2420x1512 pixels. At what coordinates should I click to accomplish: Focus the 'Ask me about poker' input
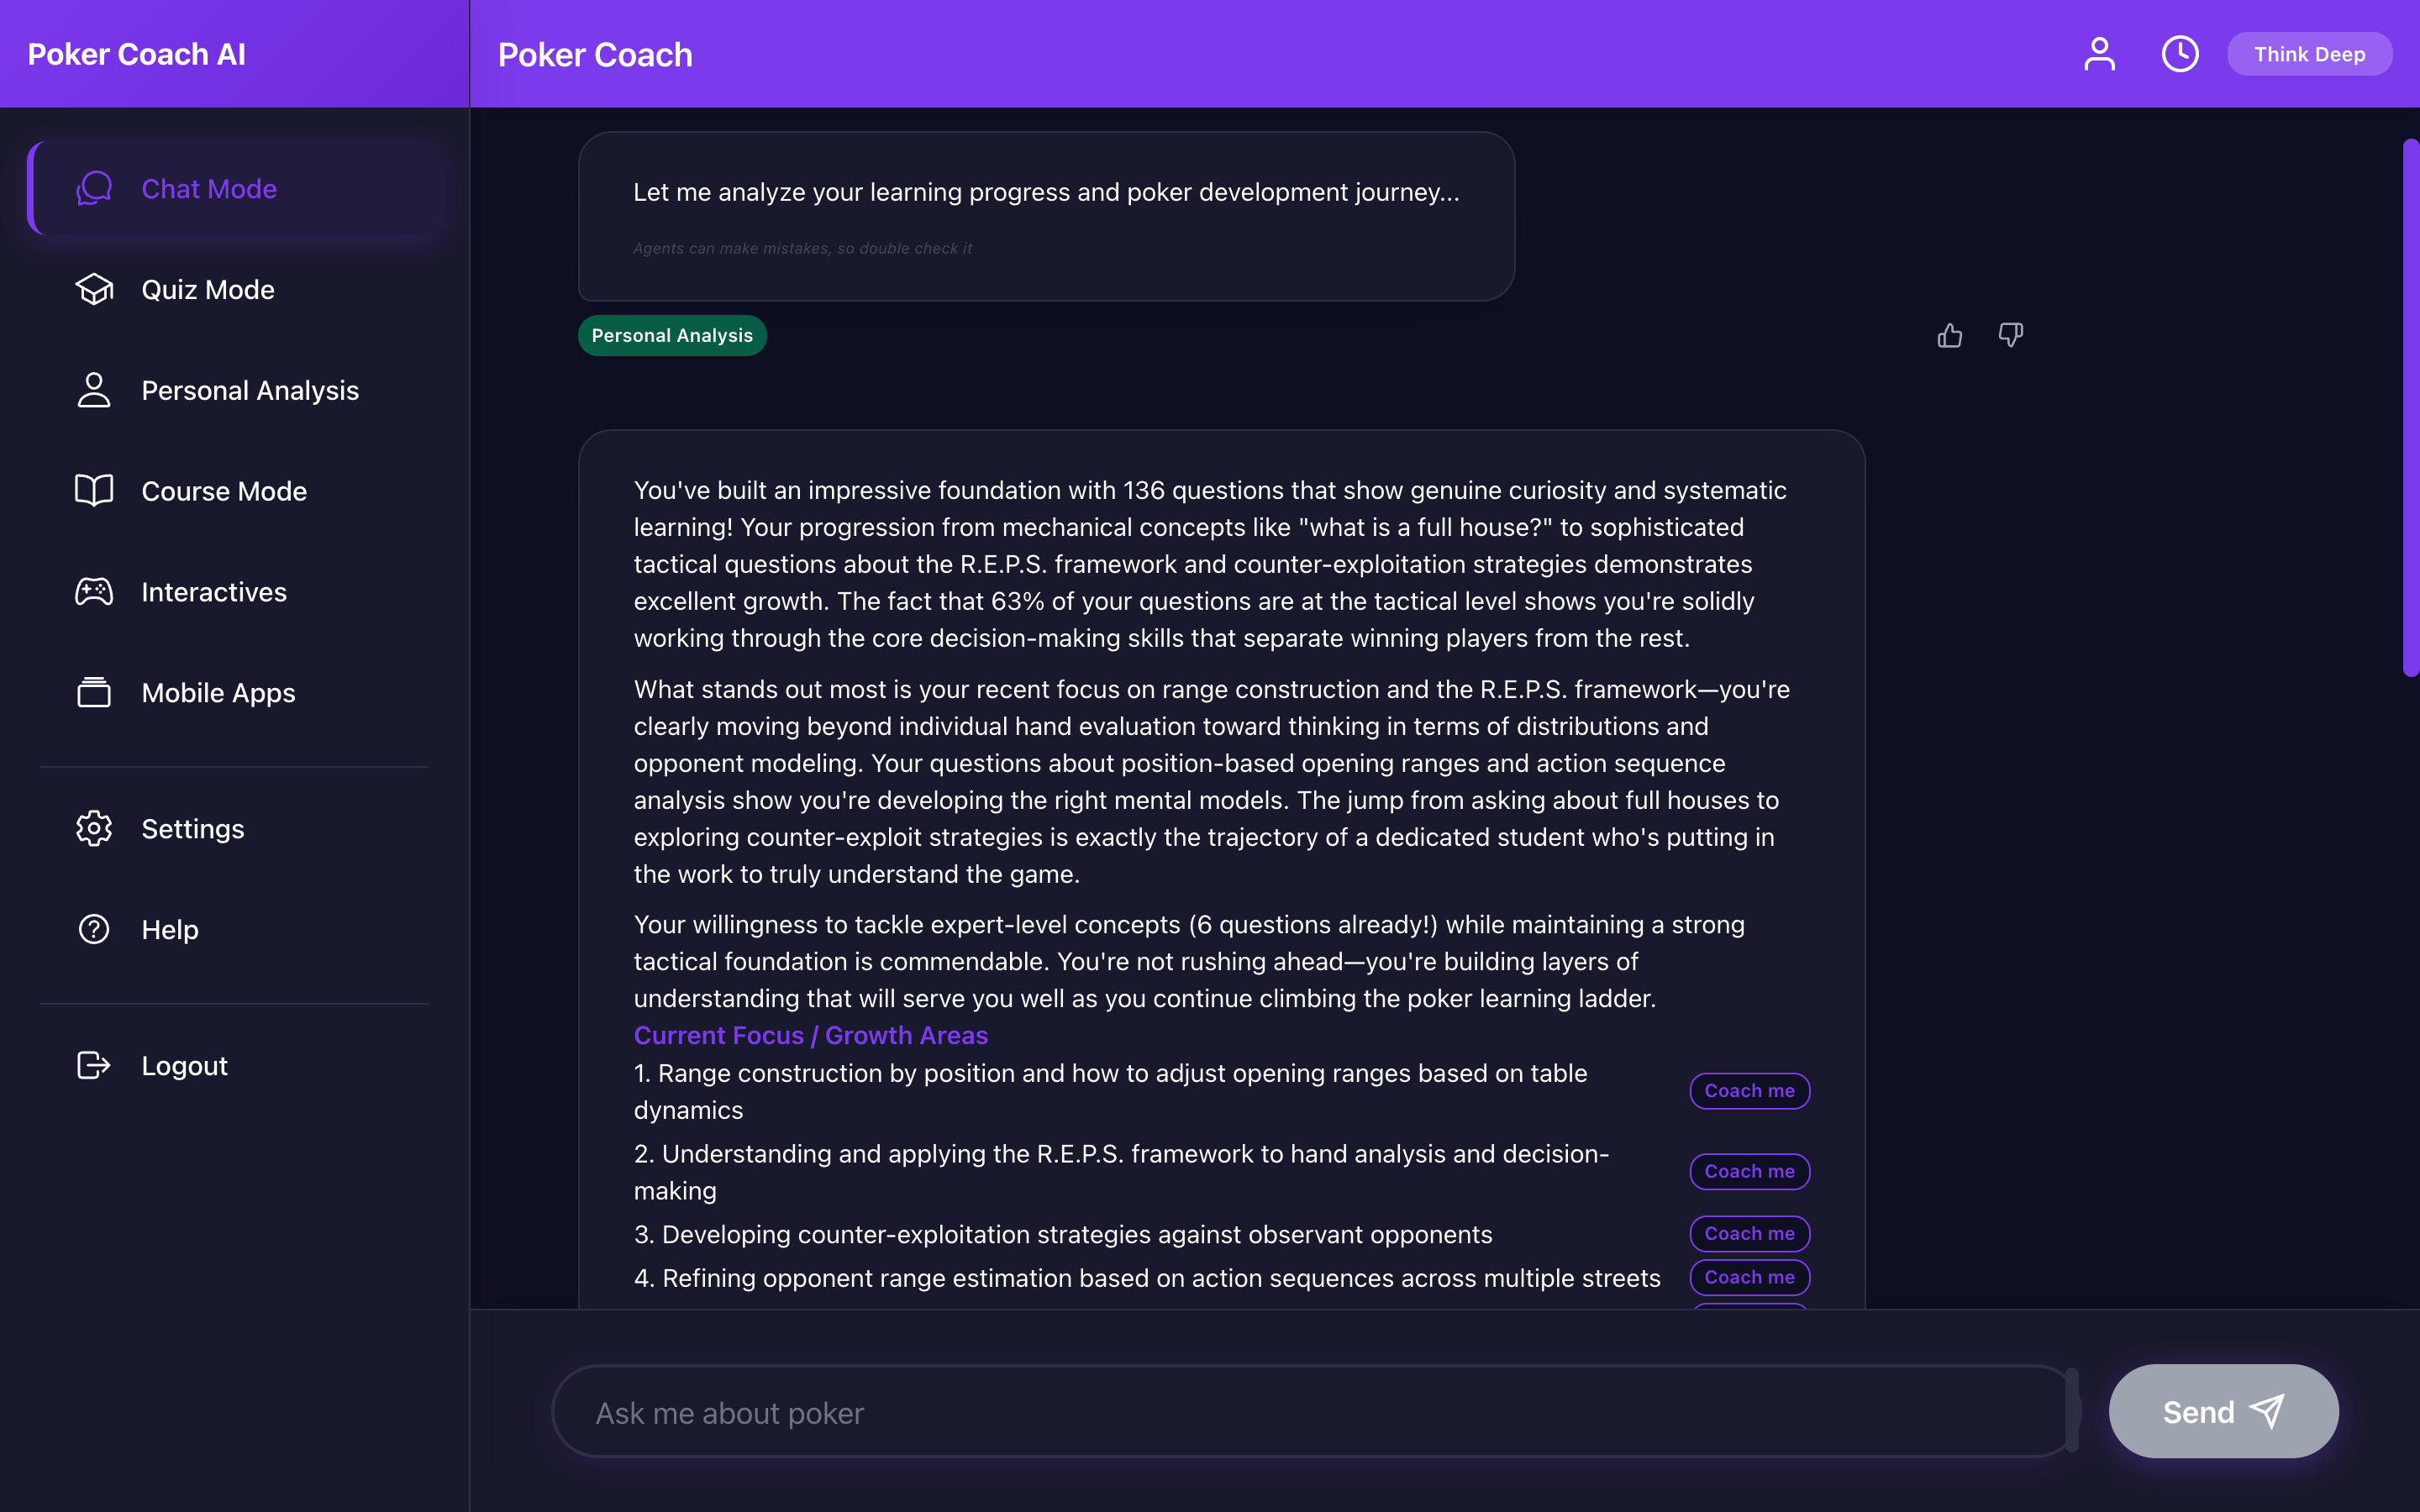click(1310, 1412)
